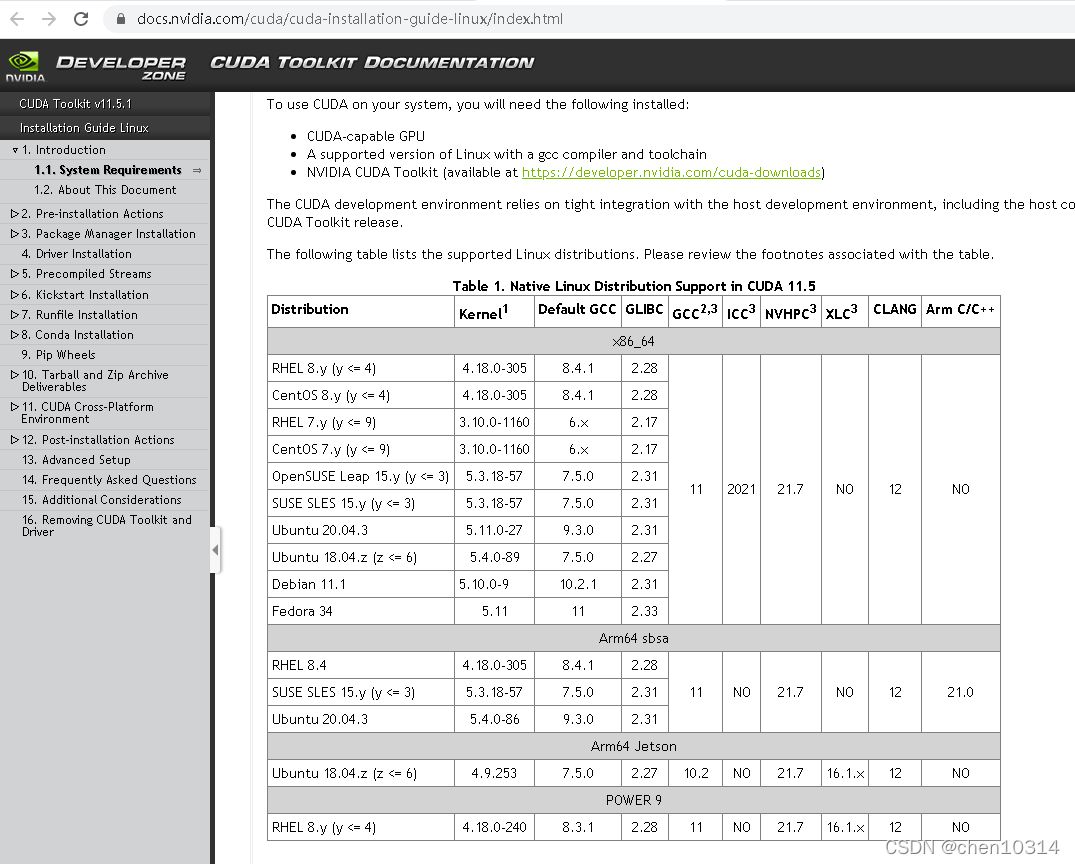Image resolution: width=1075 pixels, height=864 pixels.
Task: Click the Arm C/C++ column header
Action: [x=961, y=312]
